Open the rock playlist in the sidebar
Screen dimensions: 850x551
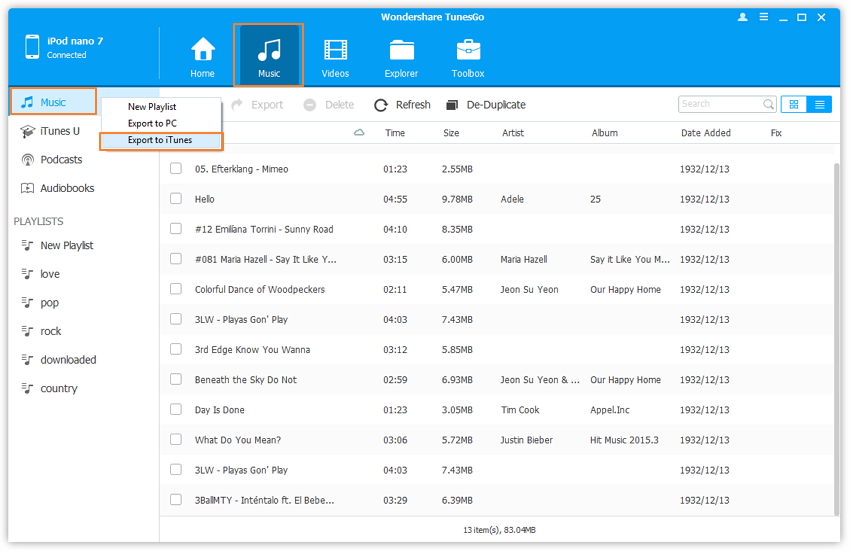pos(50,331)
